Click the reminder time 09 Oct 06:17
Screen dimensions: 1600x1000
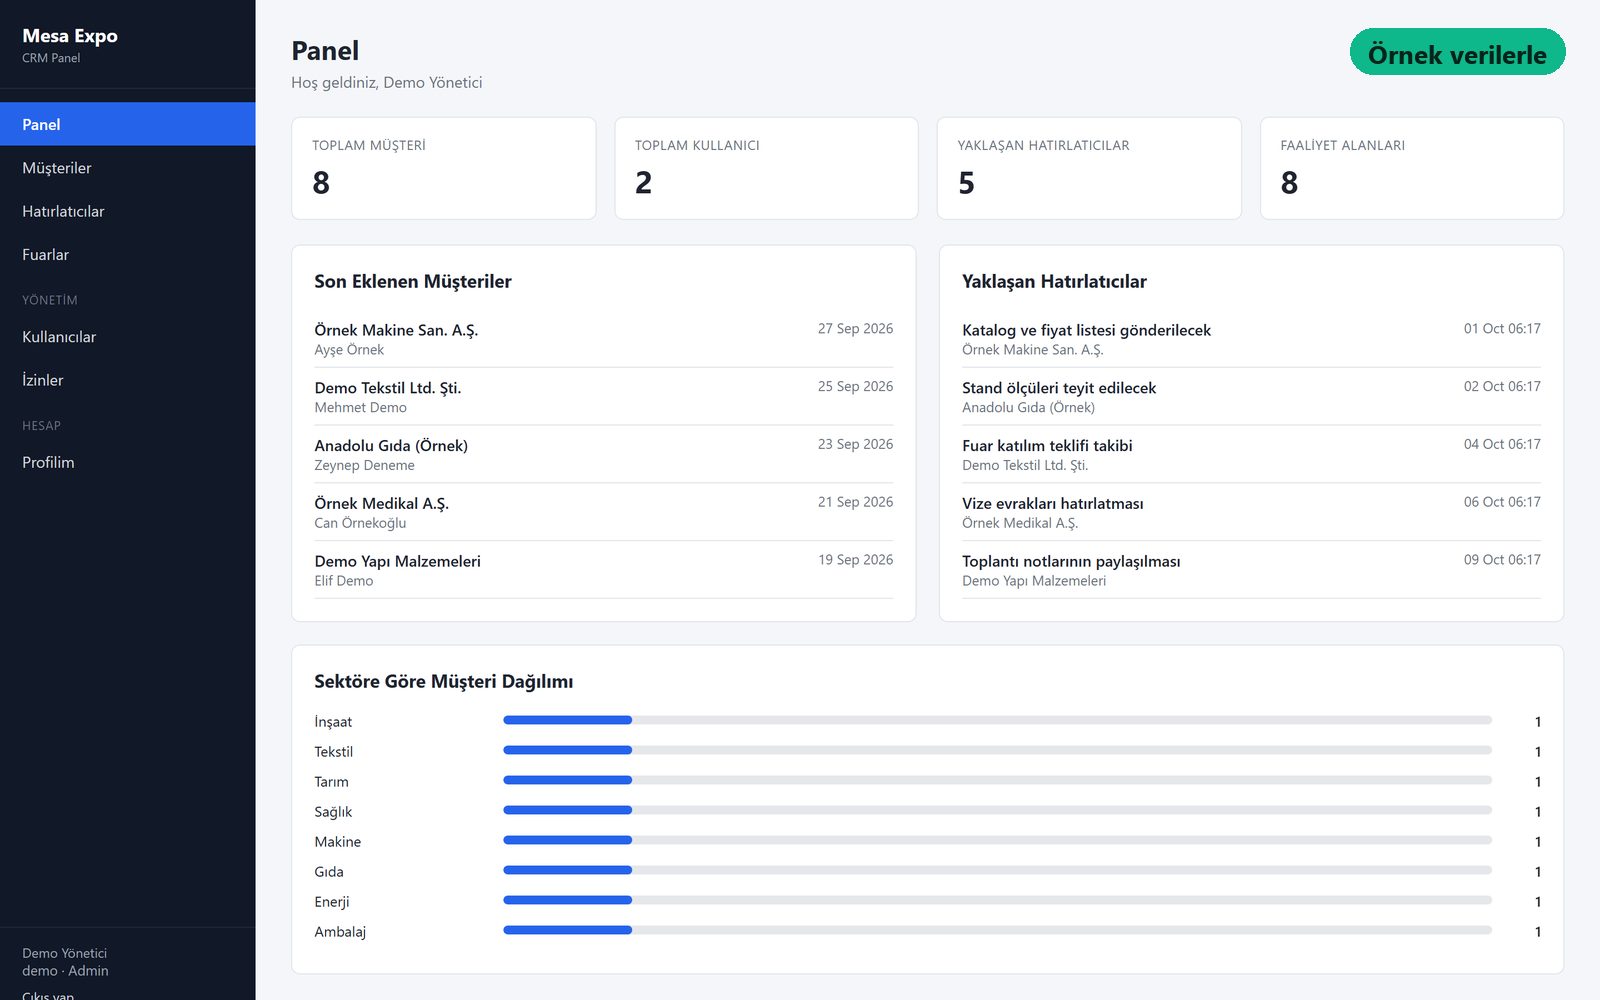click(1502, 559)
